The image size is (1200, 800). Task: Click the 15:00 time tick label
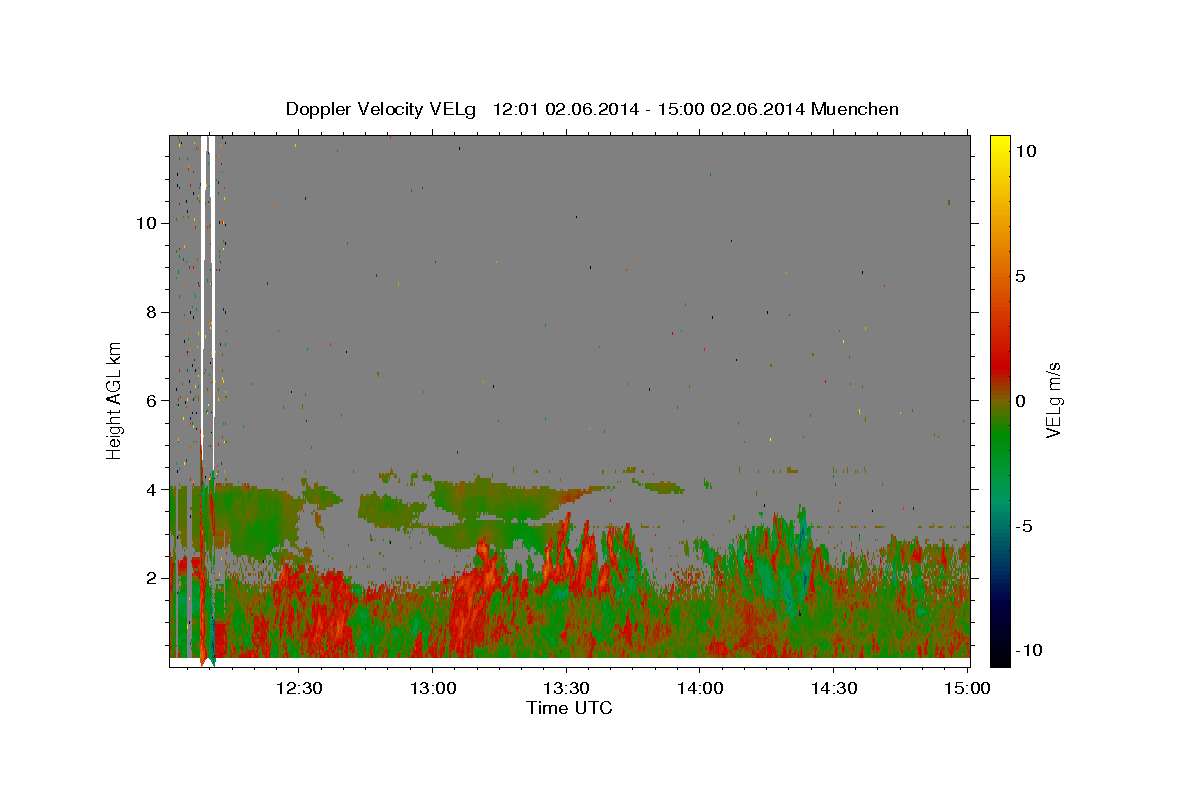tap(966, 688)
